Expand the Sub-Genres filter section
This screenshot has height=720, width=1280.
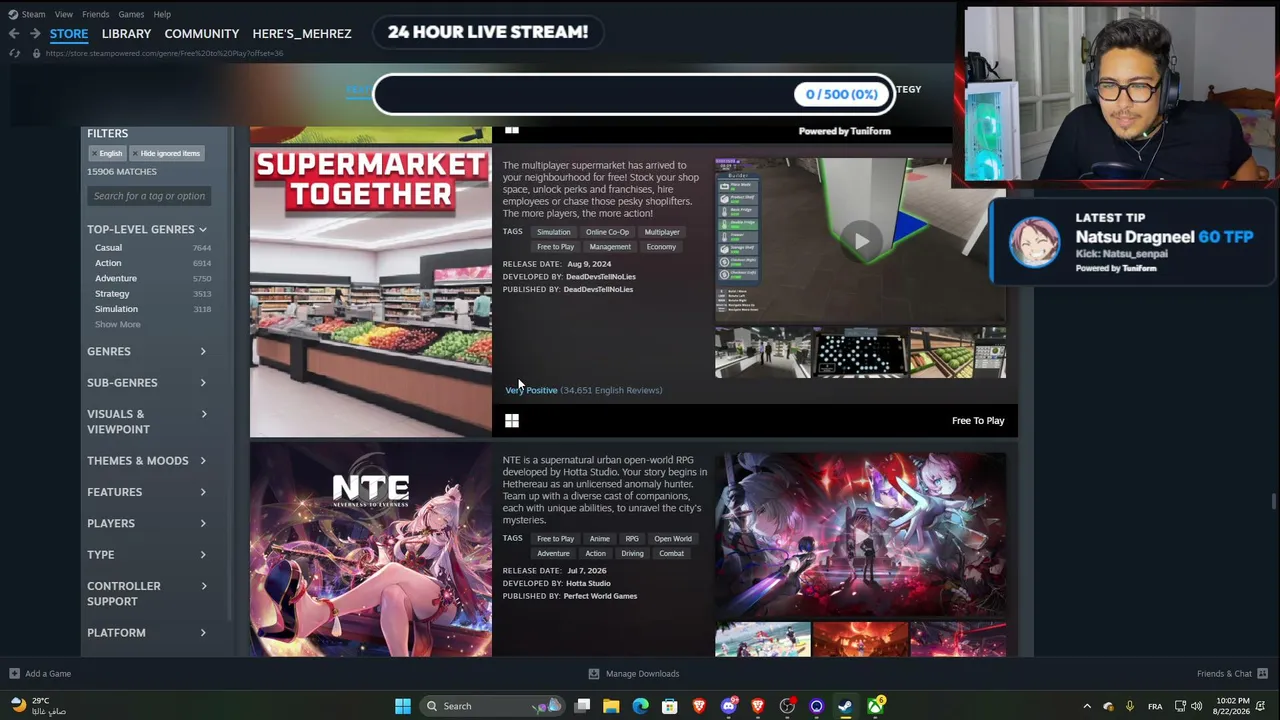pos(147,383)
